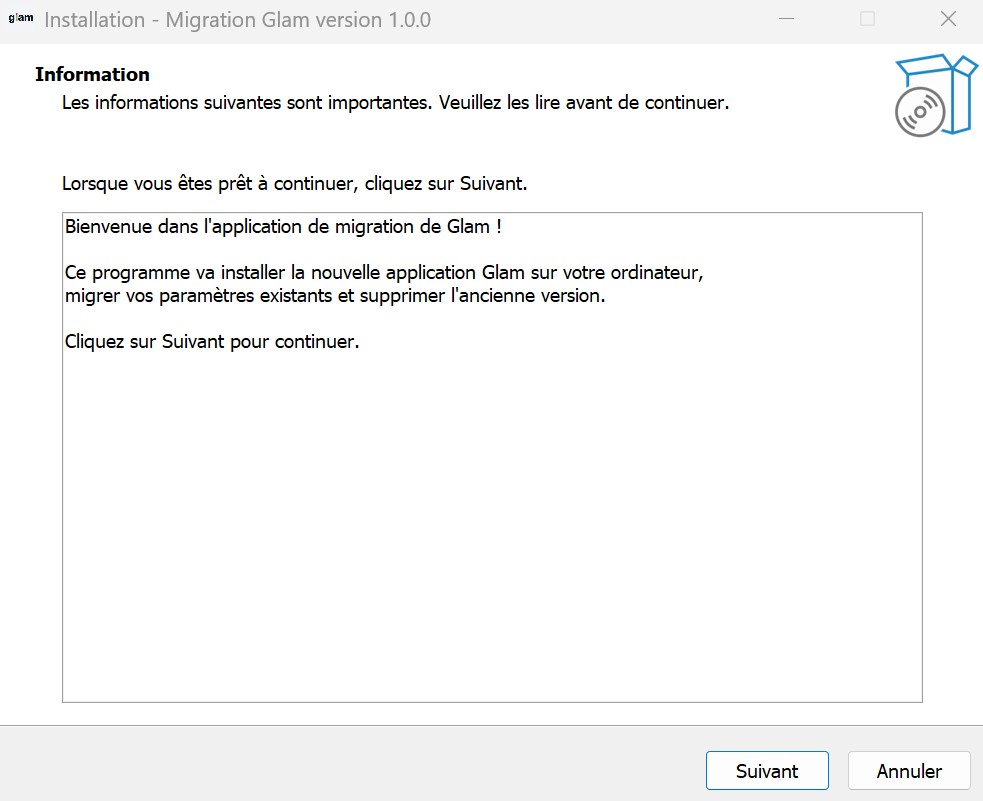Screen dimensions: 983x801
Task: Click the 'Bienvenue dans l'application' line
Action: pos(283,226)
